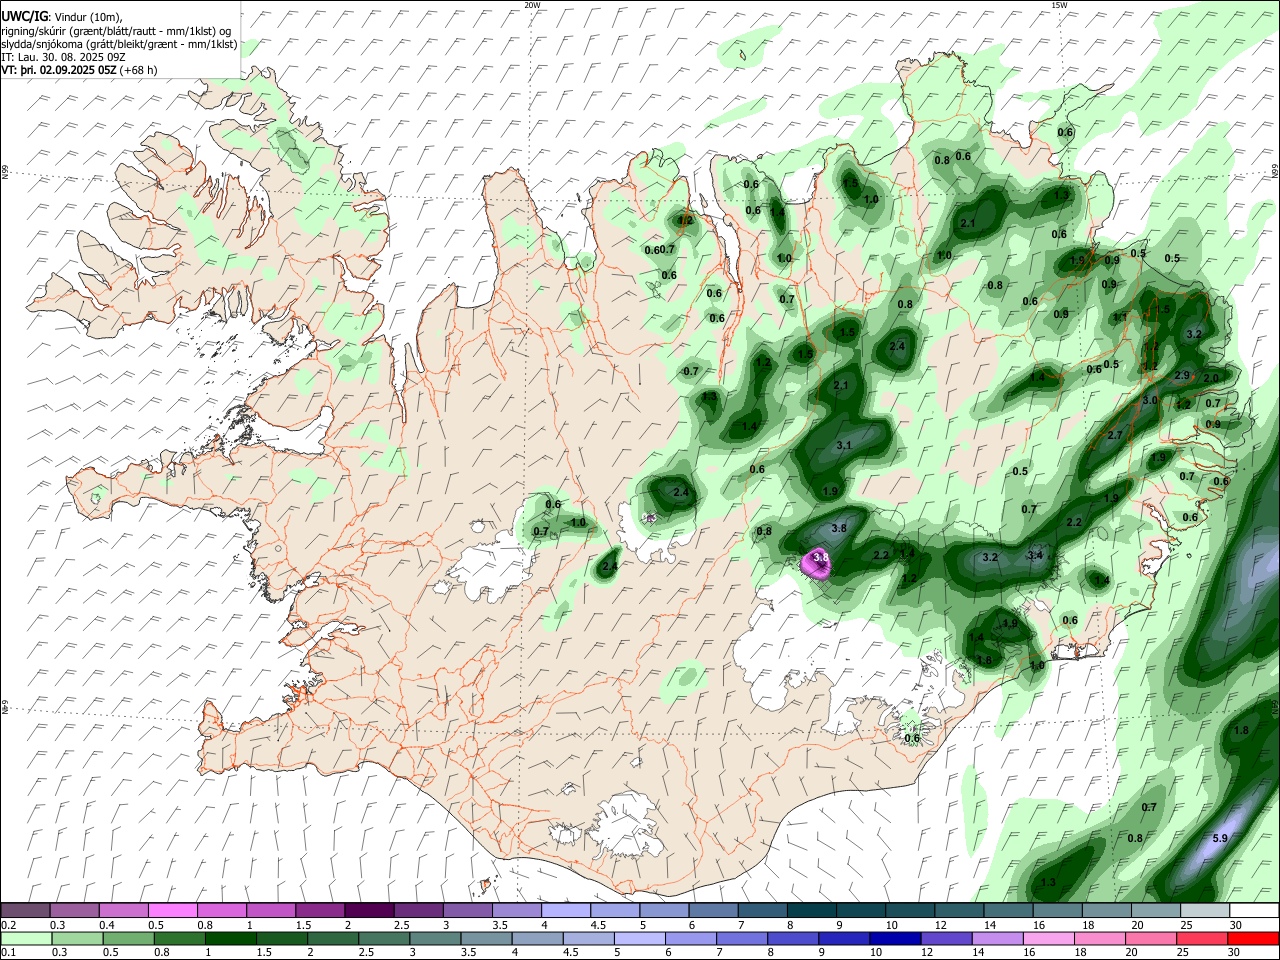The width and height of the screenshot is (1280, 960).
Task: Select dull plum 0.2–0.3 snow legend swatch
Action: click(x=25, y=911)
